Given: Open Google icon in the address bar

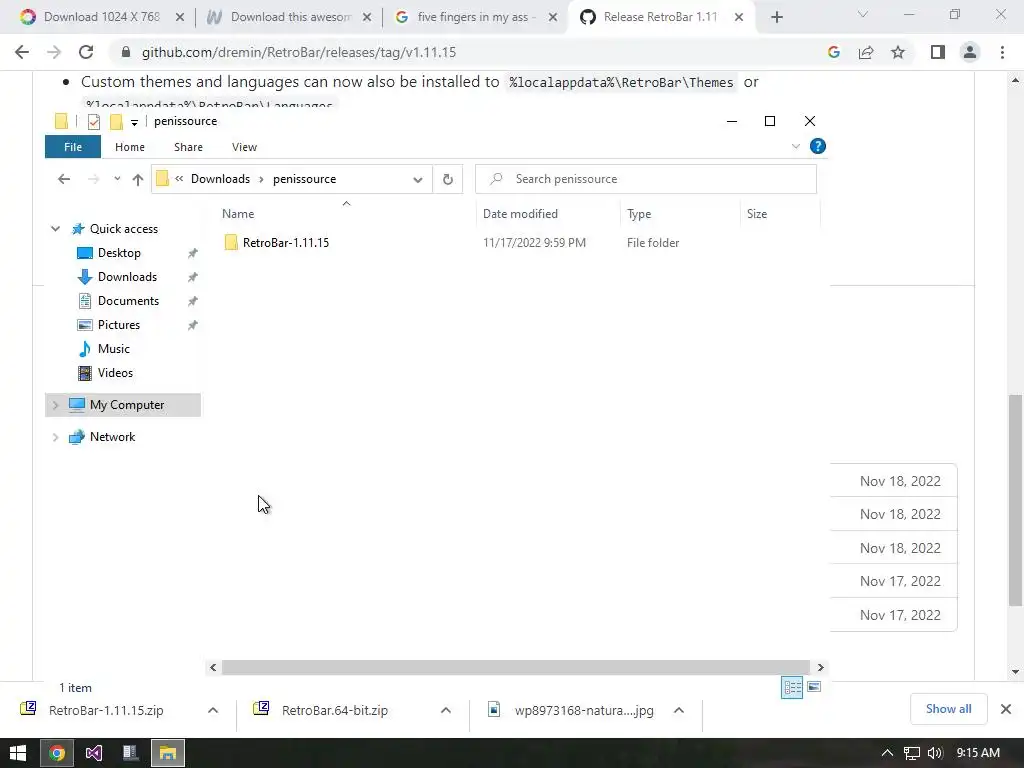Looking at the screenshot, I should [834, 52].
